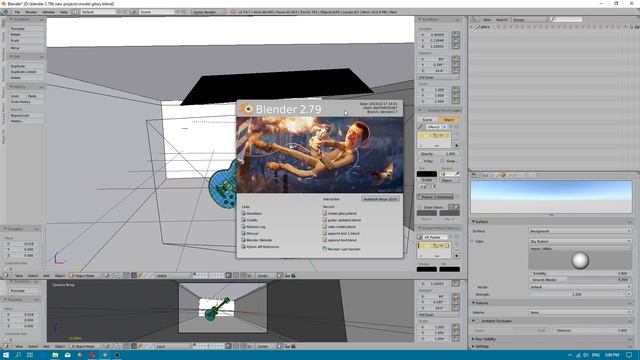Click the blend file icon beside guitar updated.blend
Screen dimensions: 640x360
point(324,220)
